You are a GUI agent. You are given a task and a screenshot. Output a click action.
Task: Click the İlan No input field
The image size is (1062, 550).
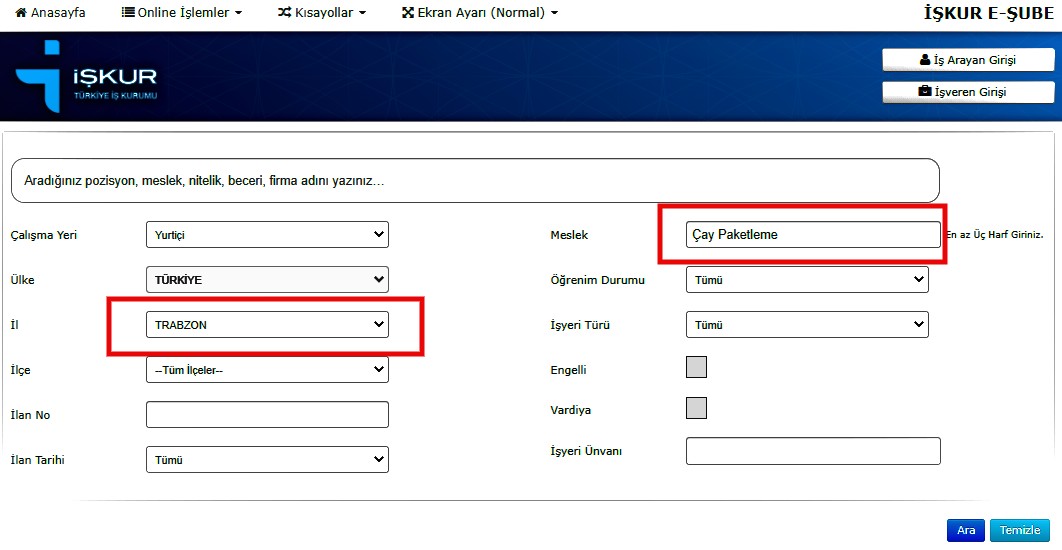click(x=268, y=415)
